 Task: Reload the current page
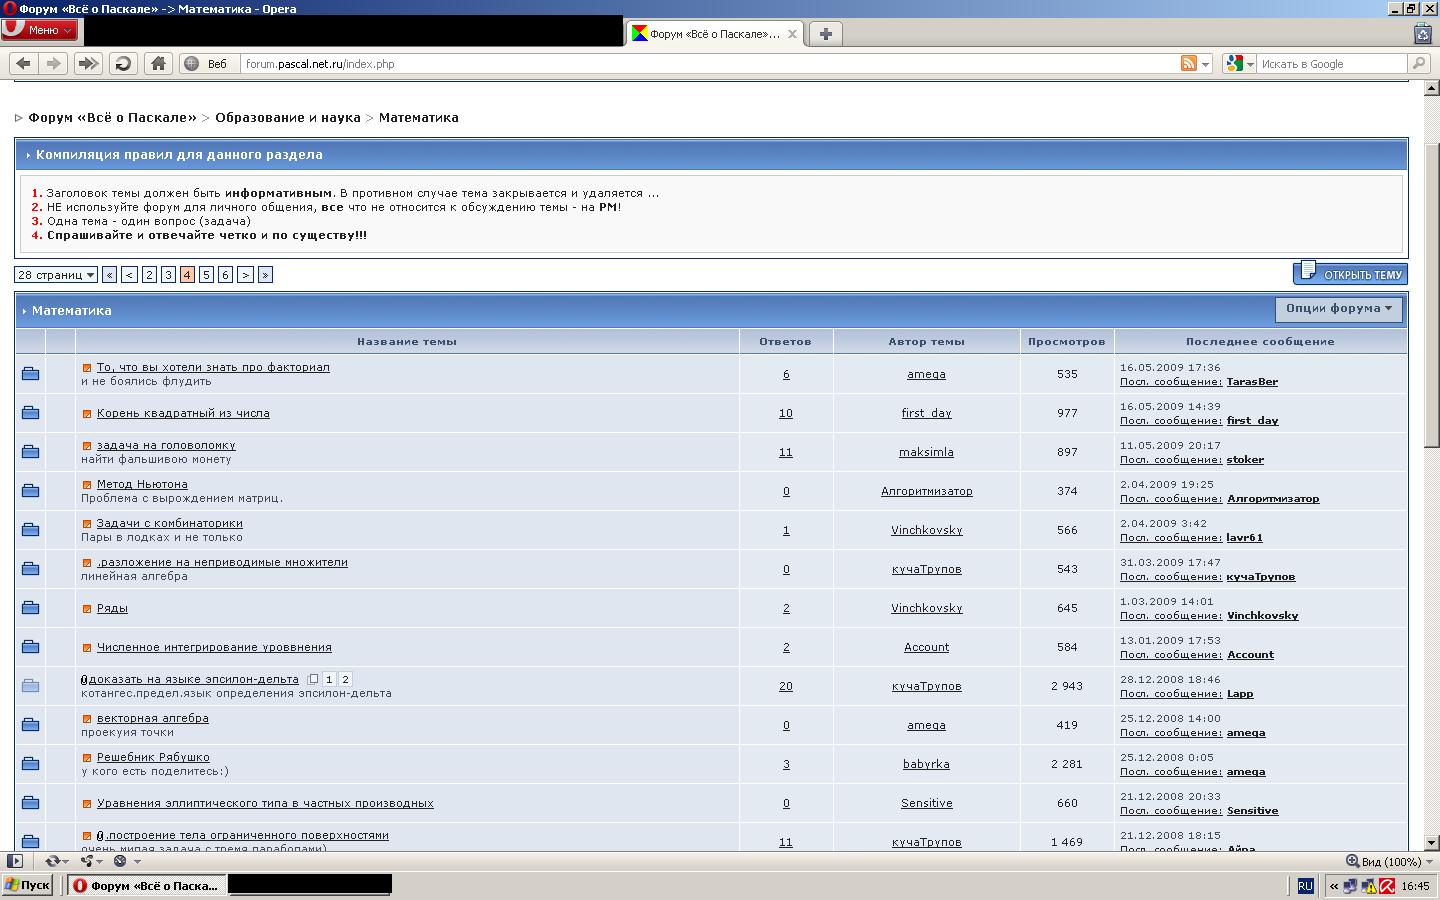[x=123, y=63]
